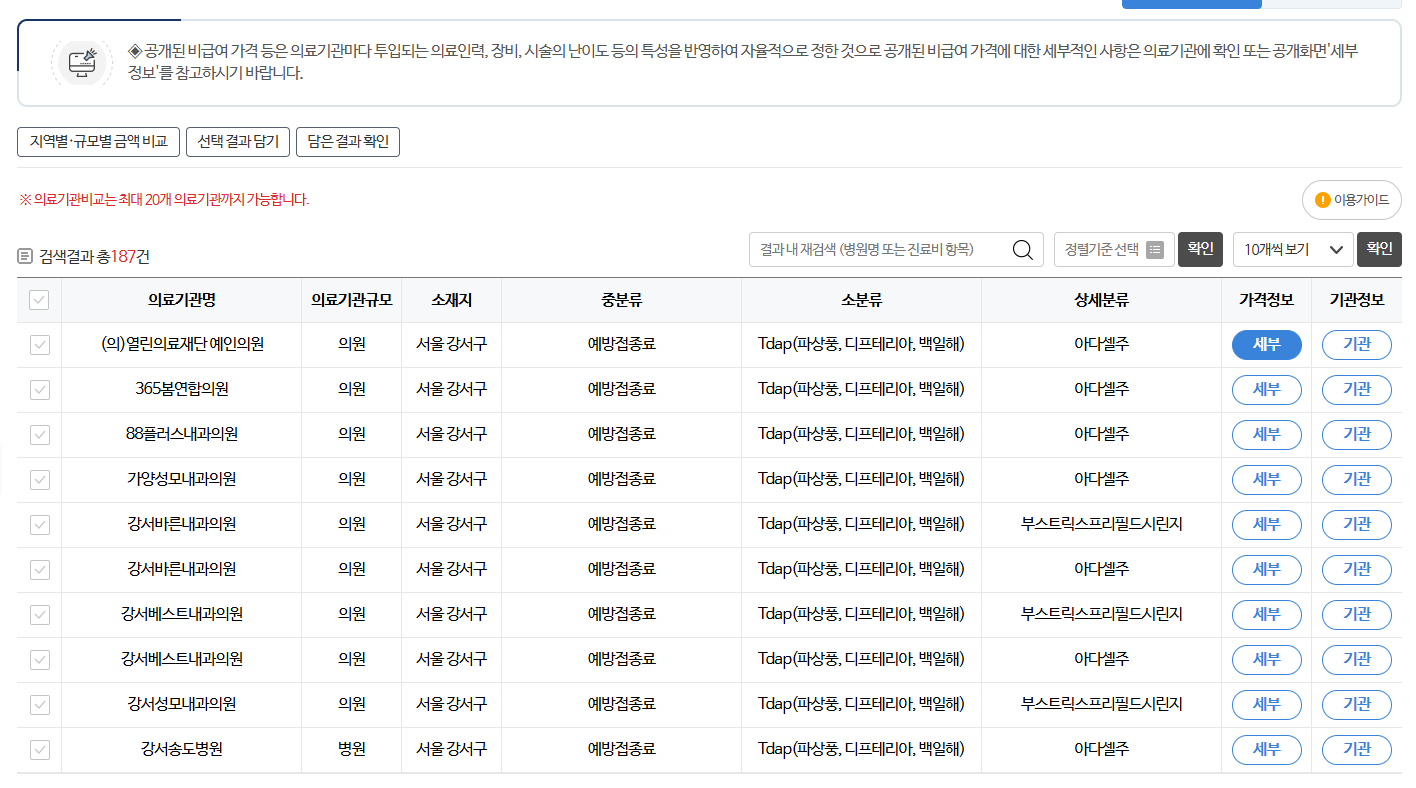1416x788 pixels.
Task: Click the blue 세부 button for 예인의원
Action: point(1266,344)
